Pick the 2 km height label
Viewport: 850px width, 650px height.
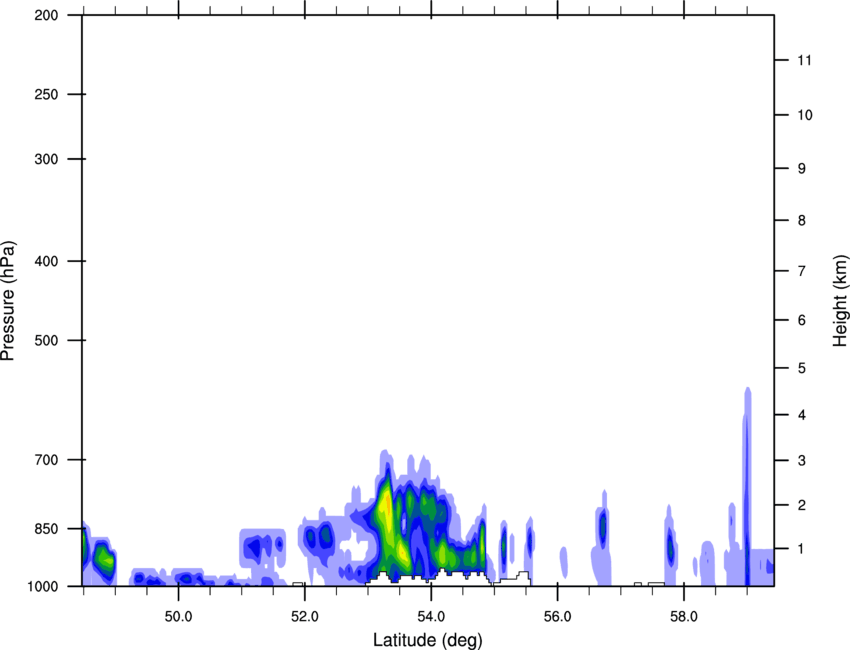802,505
